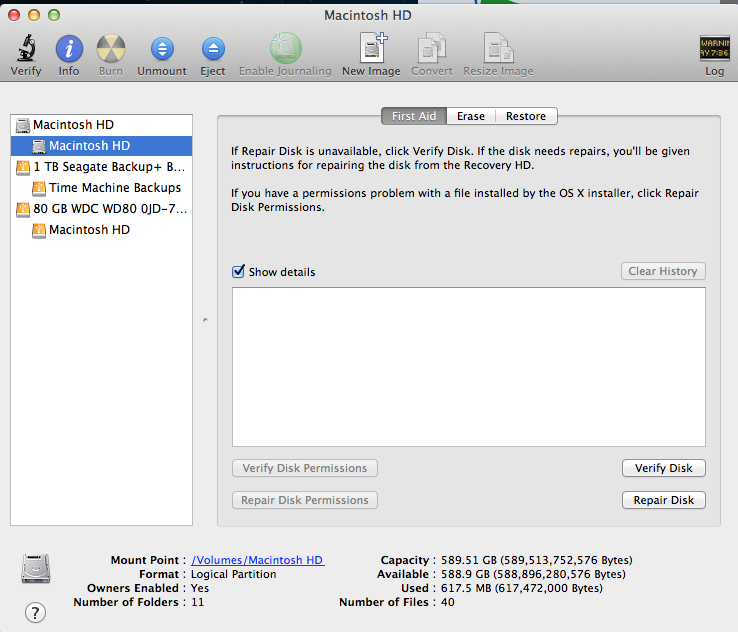Select the 80 GB WDC WD80 drive
Viewport: 738px width, 632px height.
[x=101, y=208]
